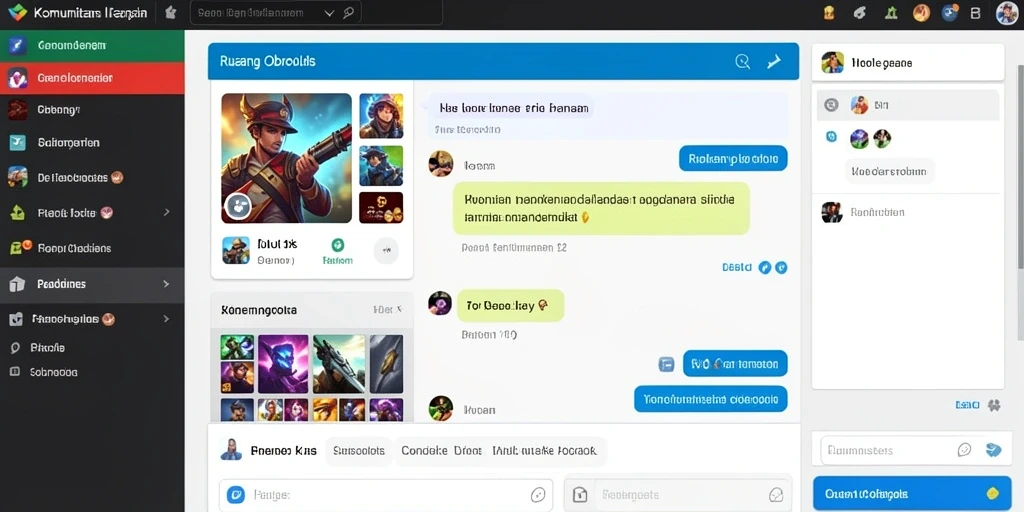Click the Hoole geane panel avatar
1024x512 pixels.
pos(833,63)
